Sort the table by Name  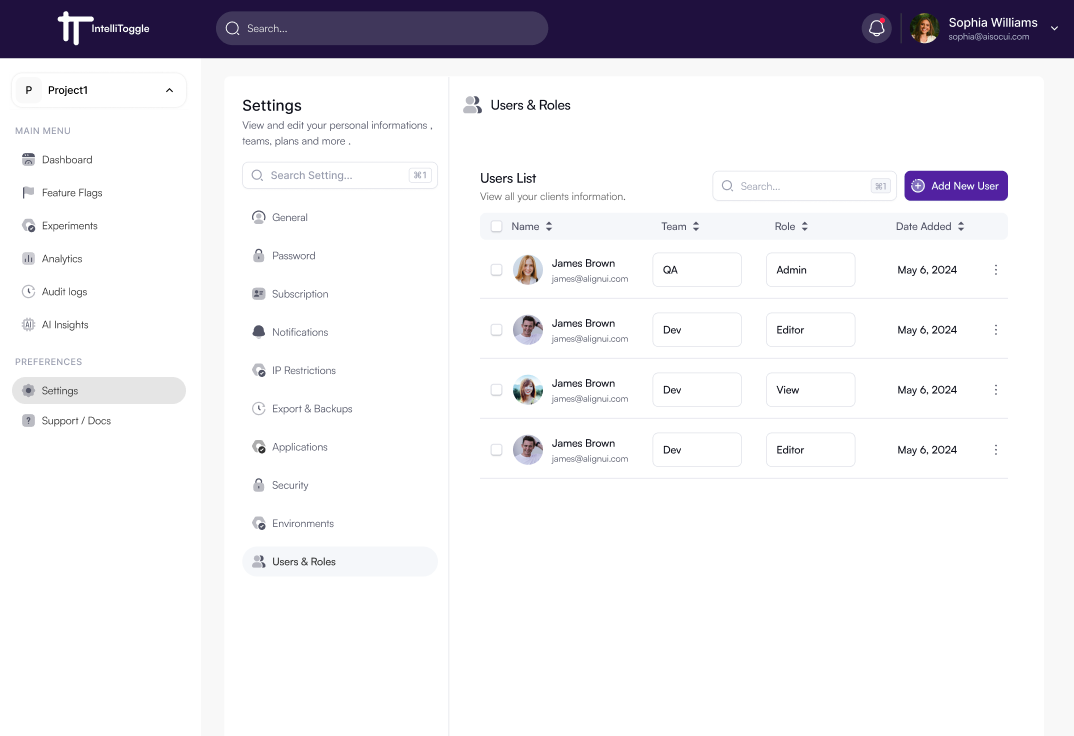coord(546,226)
